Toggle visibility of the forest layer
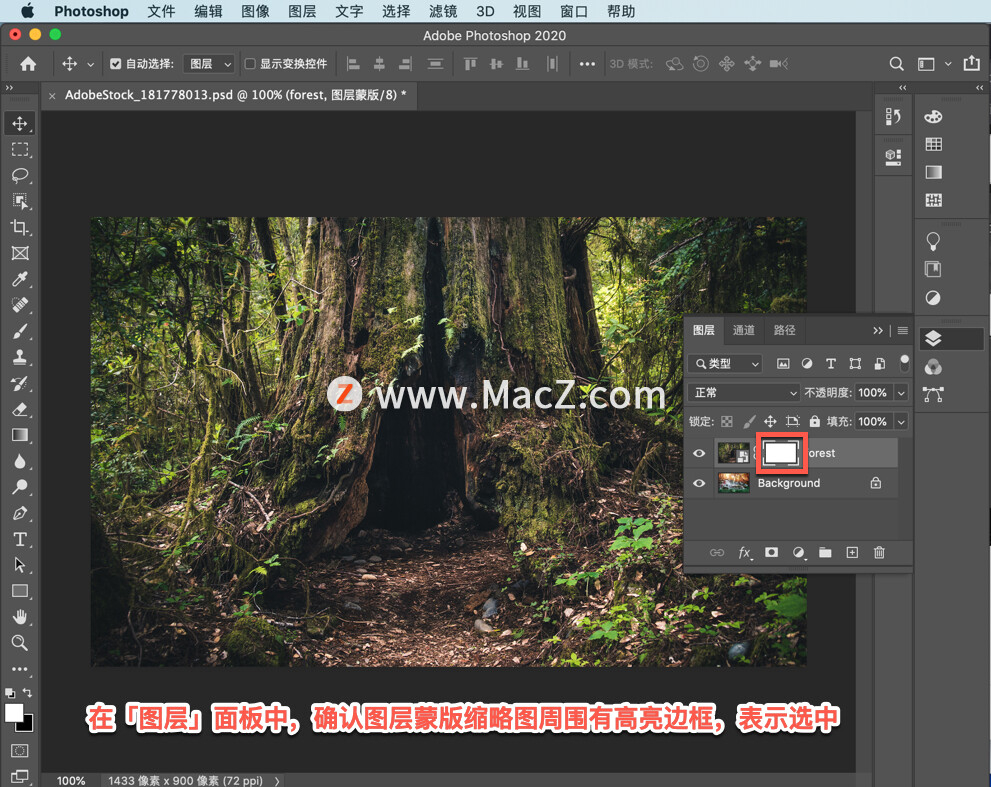 click(698, 453)
